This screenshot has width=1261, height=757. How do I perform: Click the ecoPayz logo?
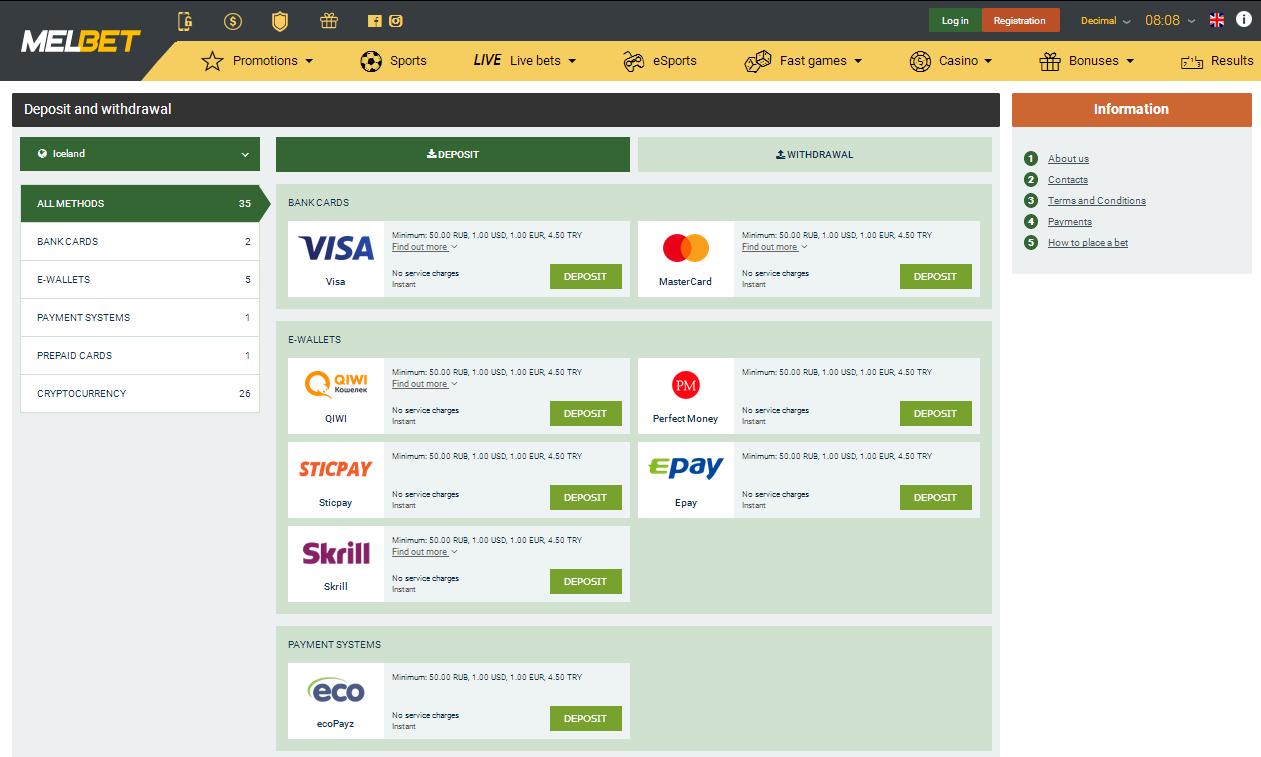click(336, 690)
